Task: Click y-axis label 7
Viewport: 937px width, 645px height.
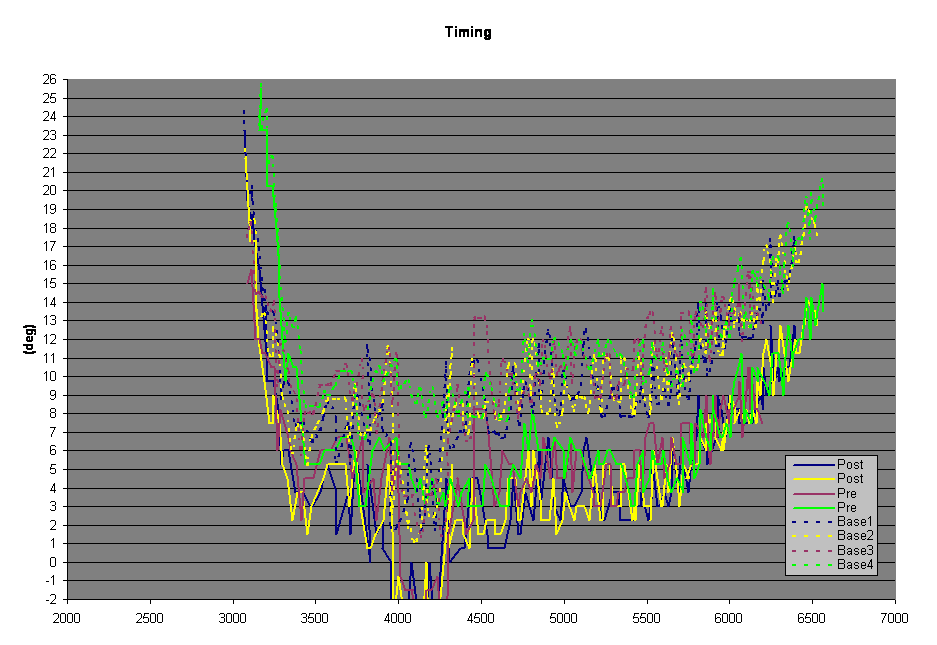Action: 53,432
